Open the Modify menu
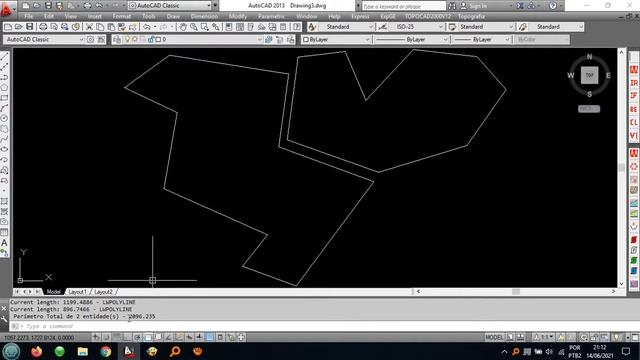Screen dimensions: 640x360 [238, 16]
